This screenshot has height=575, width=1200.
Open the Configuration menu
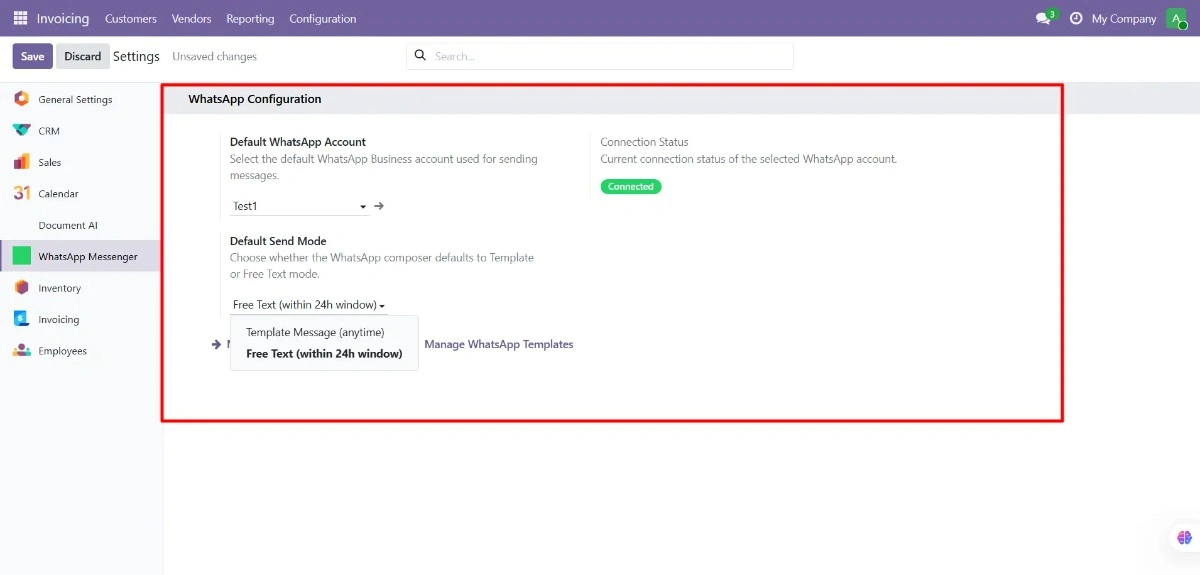point(322,18)
